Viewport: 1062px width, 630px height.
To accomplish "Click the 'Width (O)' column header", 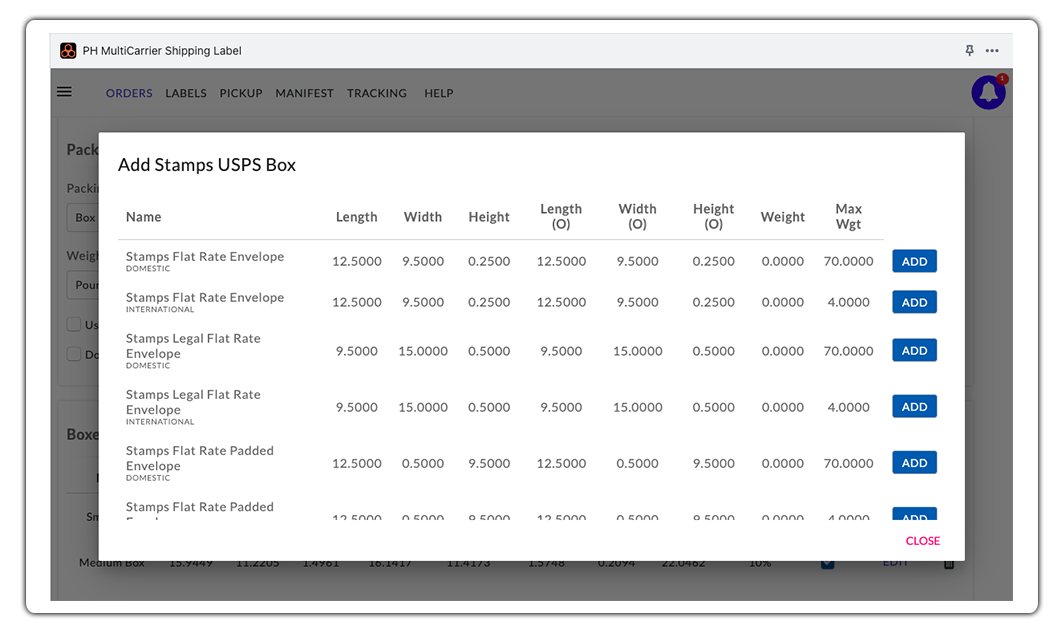I will pyautogui.click(x=637, y=217).
